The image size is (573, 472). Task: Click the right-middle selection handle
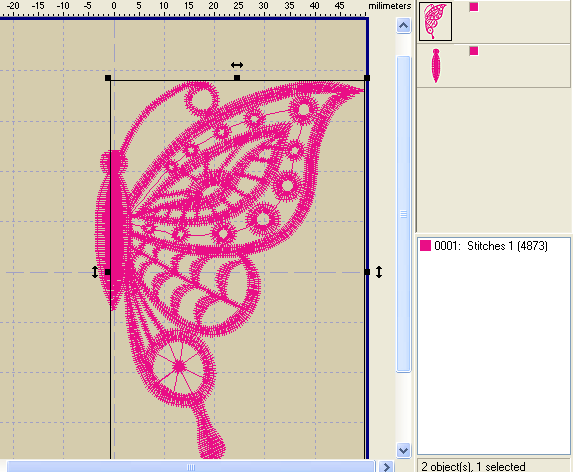(x=367, y=272)
